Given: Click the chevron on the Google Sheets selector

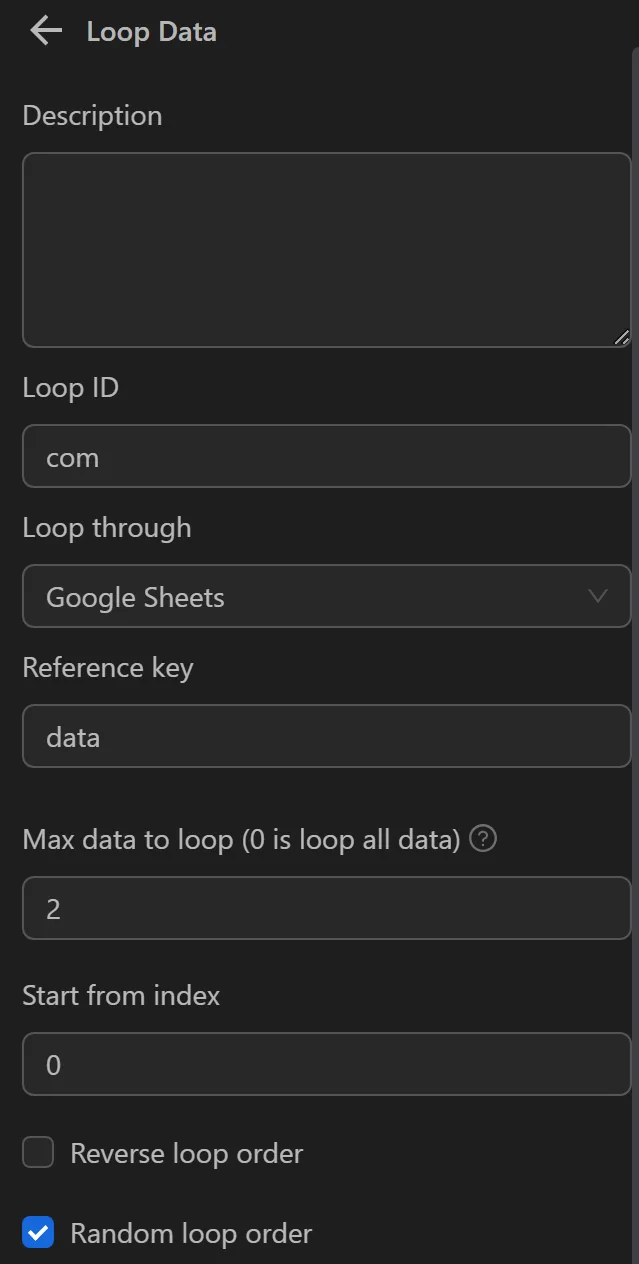Looking at the screenshot, I should (598, 596).
